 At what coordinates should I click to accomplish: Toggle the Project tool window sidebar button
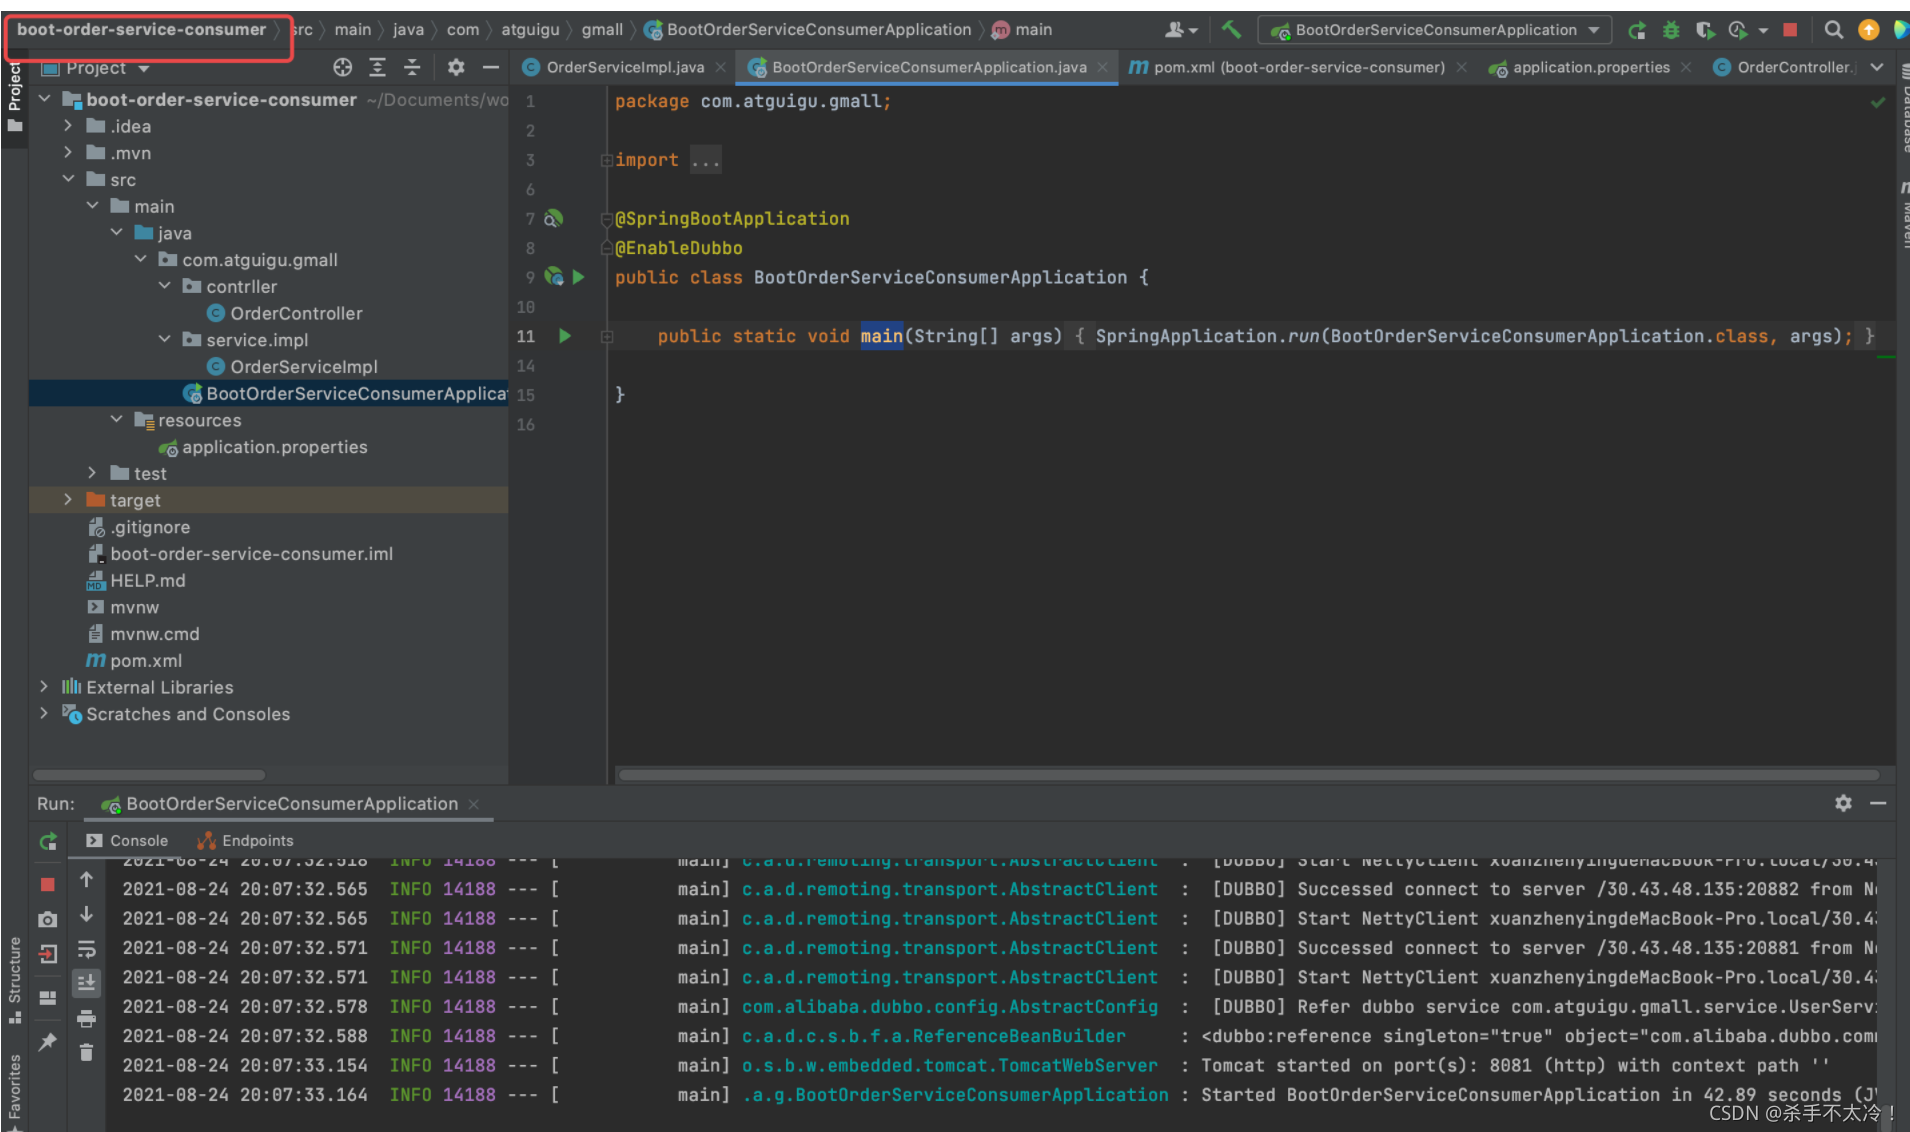click(14, 96)
